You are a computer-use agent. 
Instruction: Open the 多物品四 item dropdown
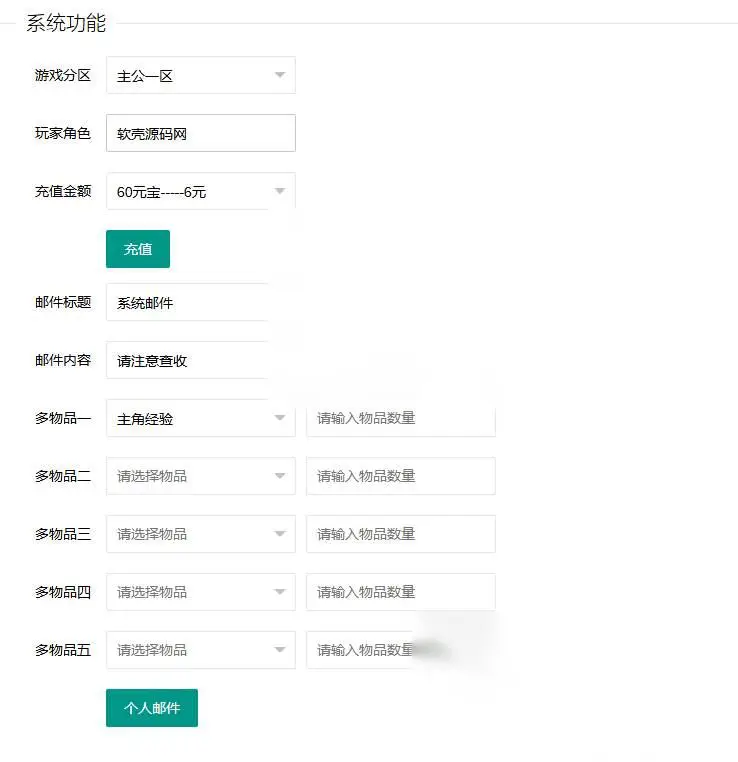tap(201, 592)
